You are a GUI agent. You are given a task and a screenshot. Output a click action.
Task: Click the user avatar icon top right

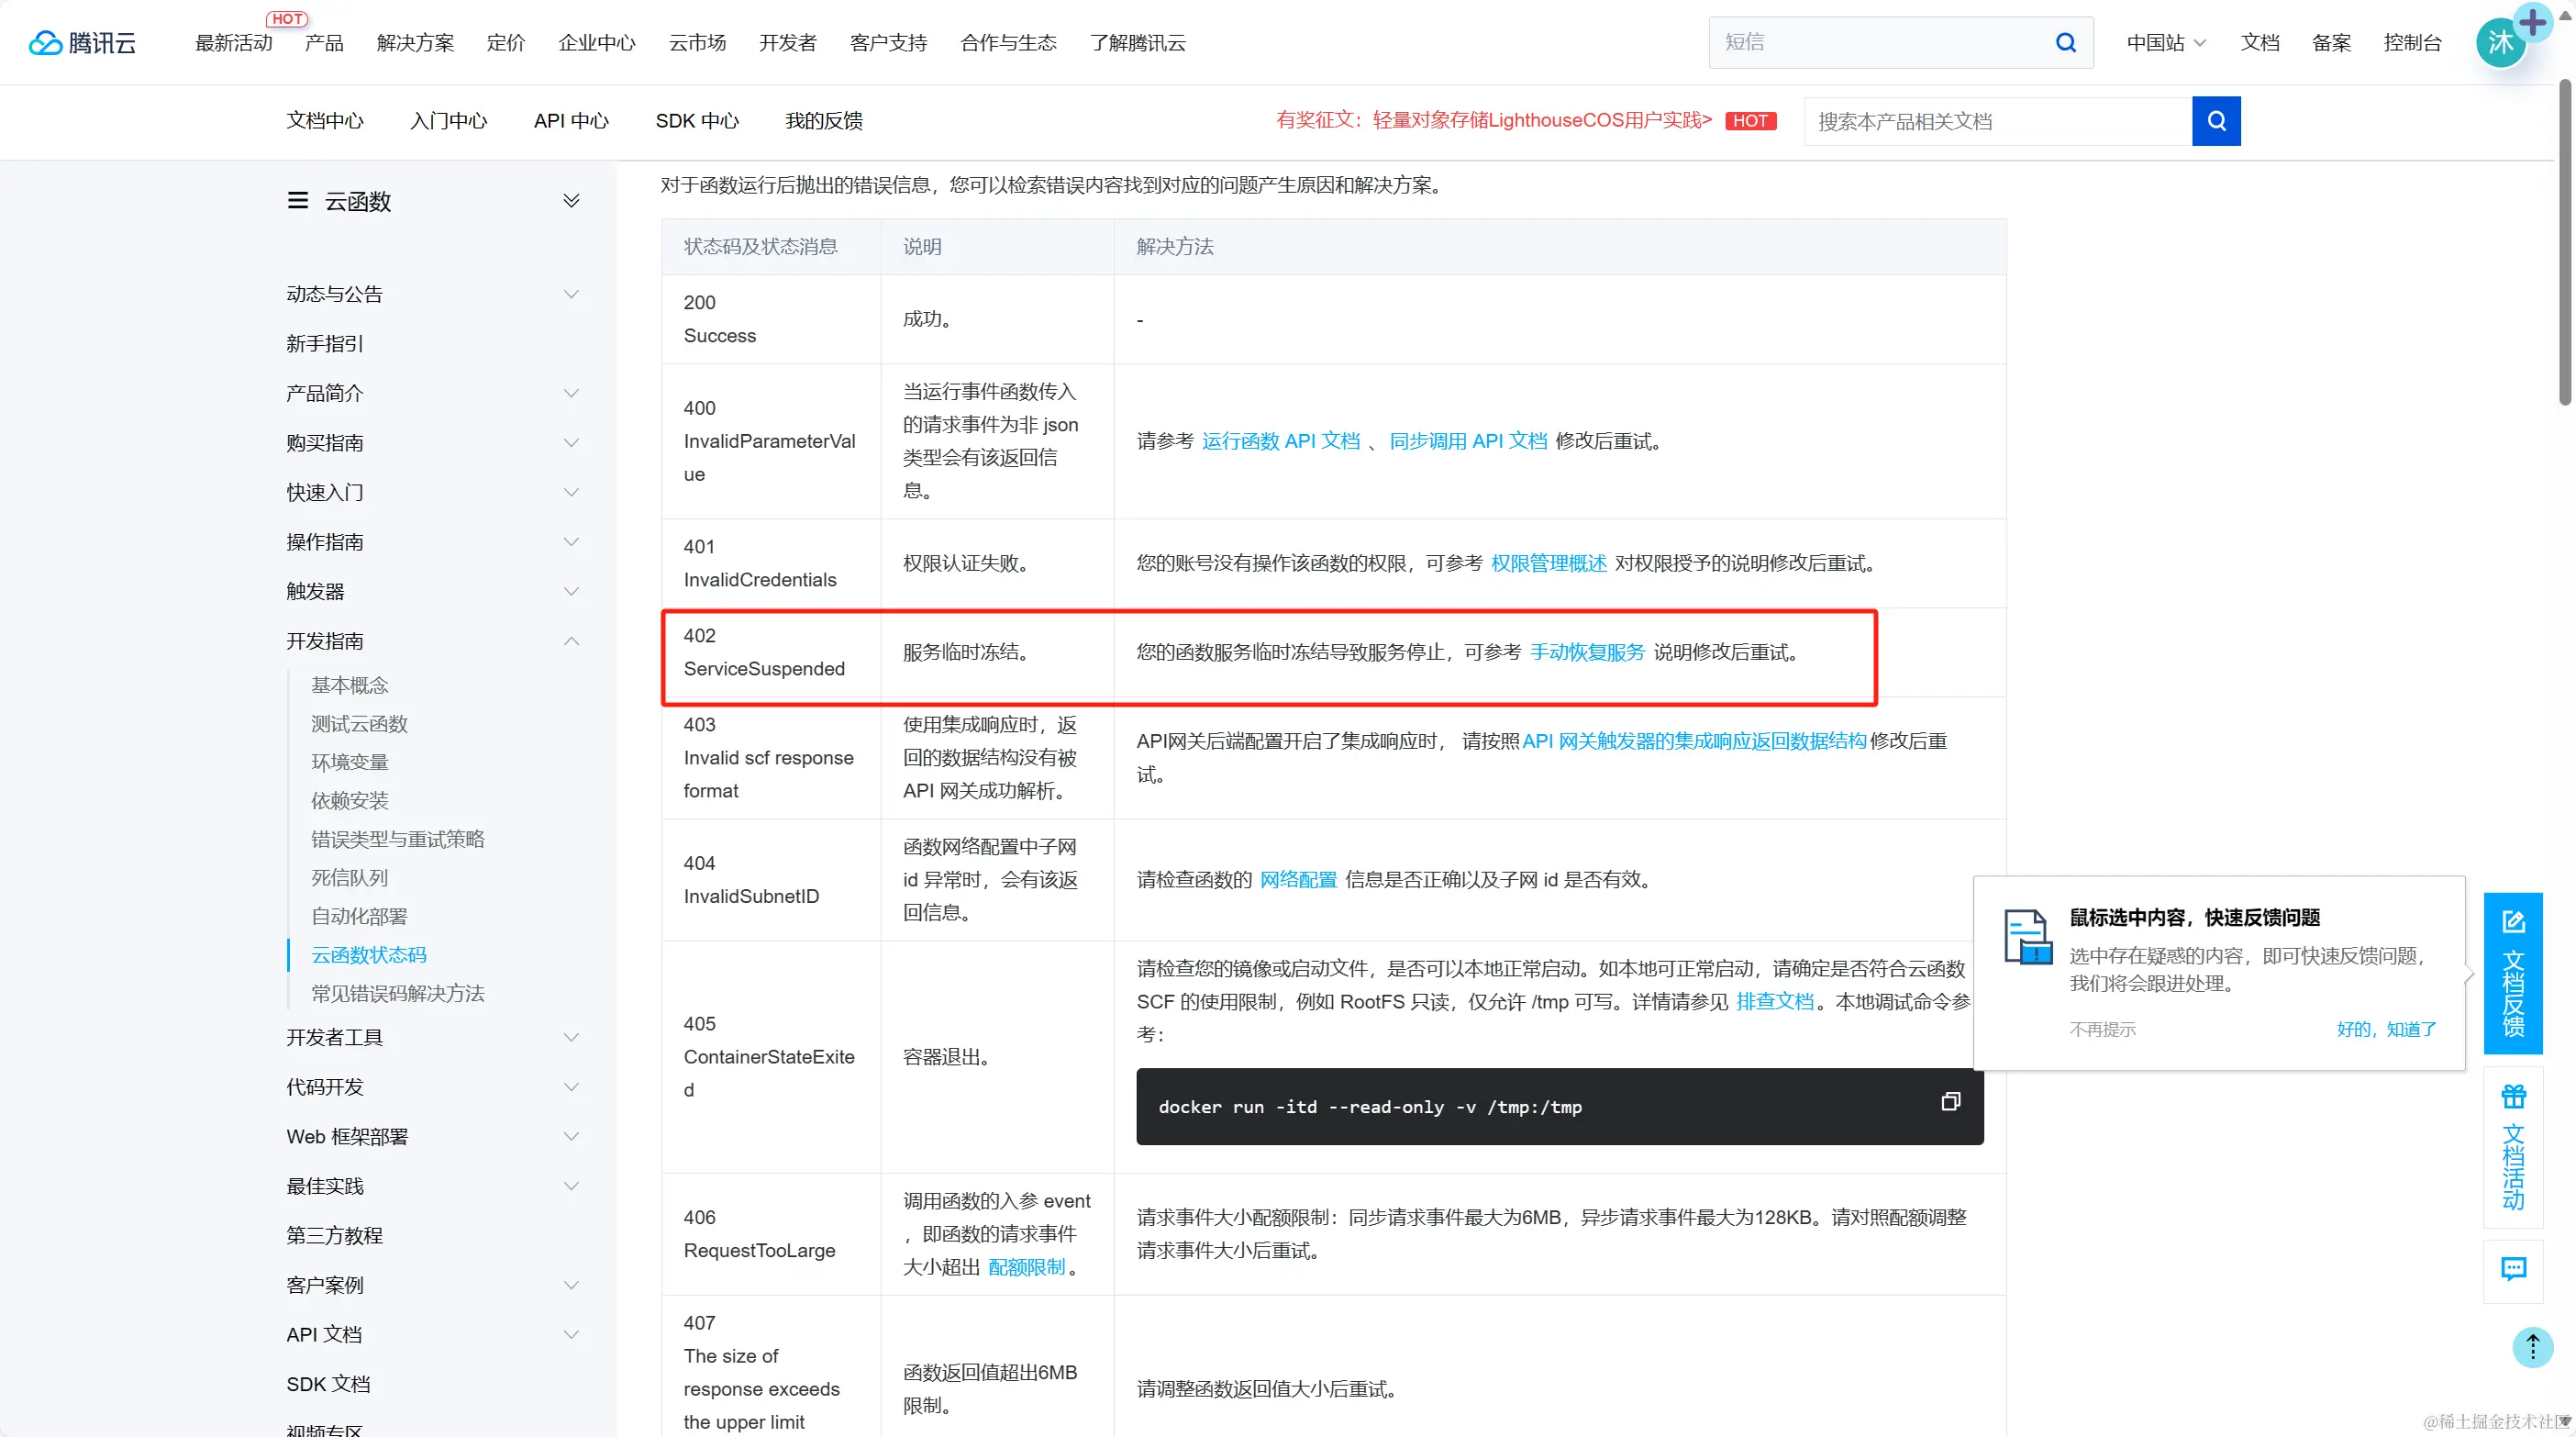(2501, 41)
